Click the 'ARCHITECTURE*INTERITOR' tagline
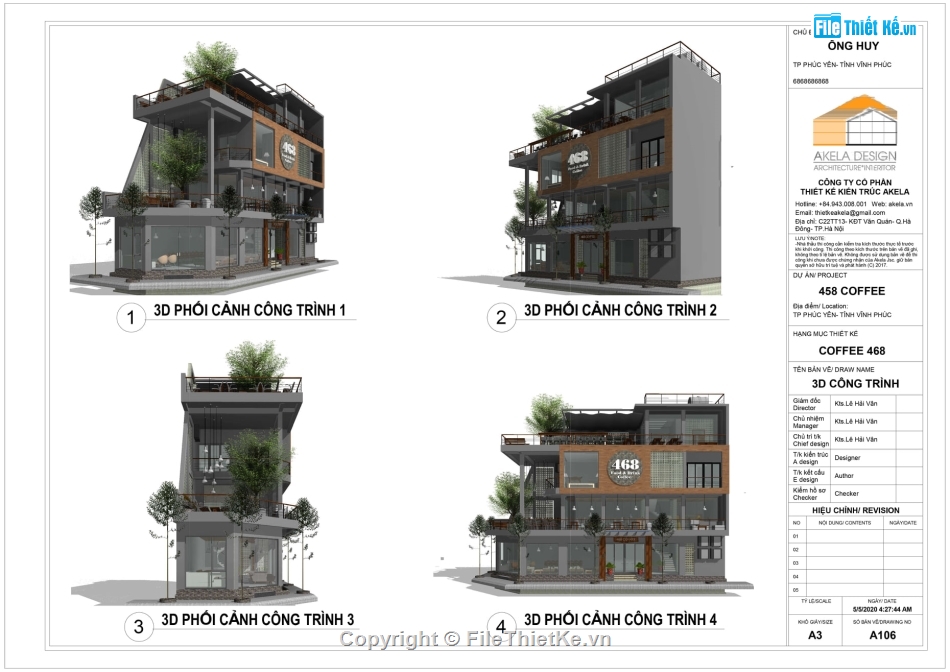Image resolution: width=950 pixels, height=672 pixels. (x=855, y=168)
